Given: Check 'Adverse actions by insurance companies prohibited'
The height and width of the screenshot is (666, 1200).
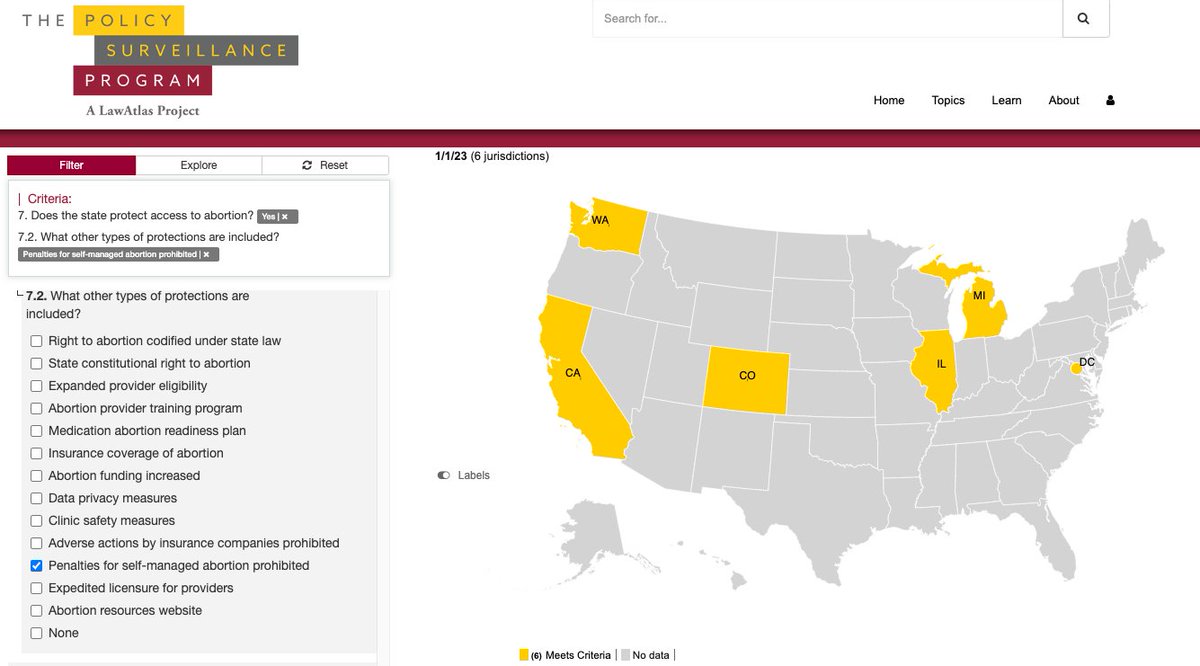Looking at the screenshot, I should [37, 543].
